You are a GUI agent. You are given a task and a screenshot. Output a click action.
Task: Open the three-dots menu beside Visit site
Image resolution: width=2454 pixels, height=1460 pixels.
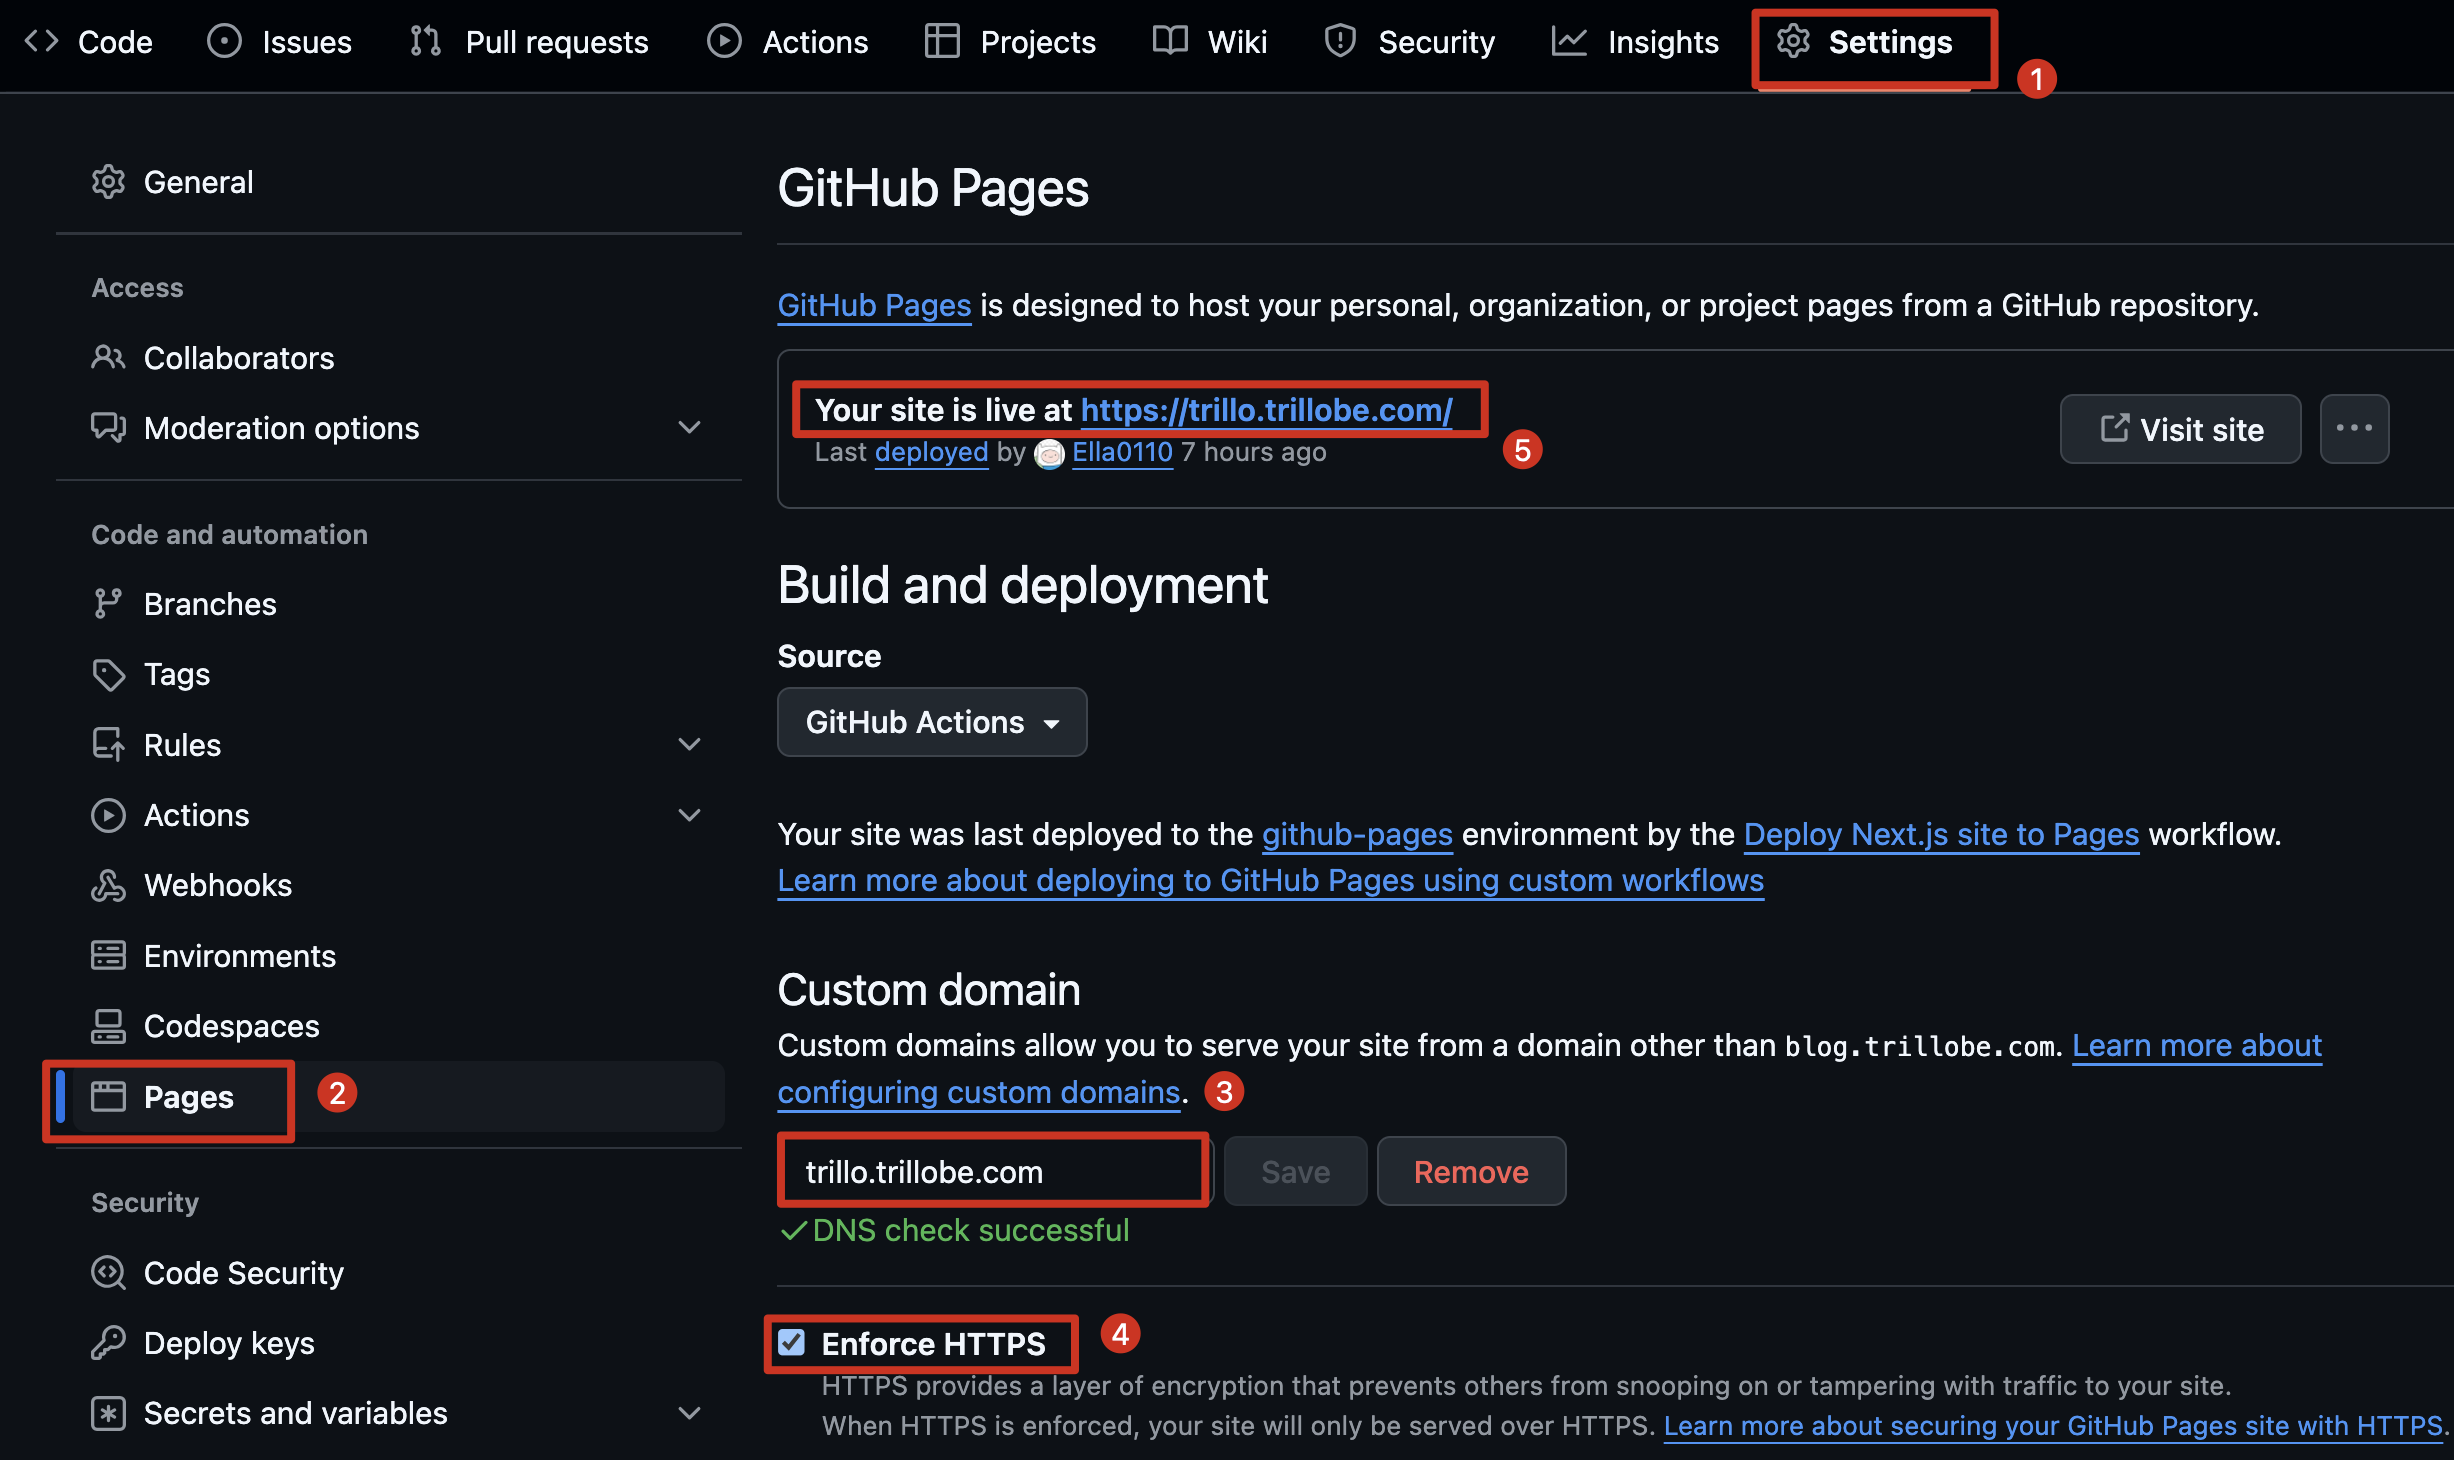click(x=2354, y=429)
